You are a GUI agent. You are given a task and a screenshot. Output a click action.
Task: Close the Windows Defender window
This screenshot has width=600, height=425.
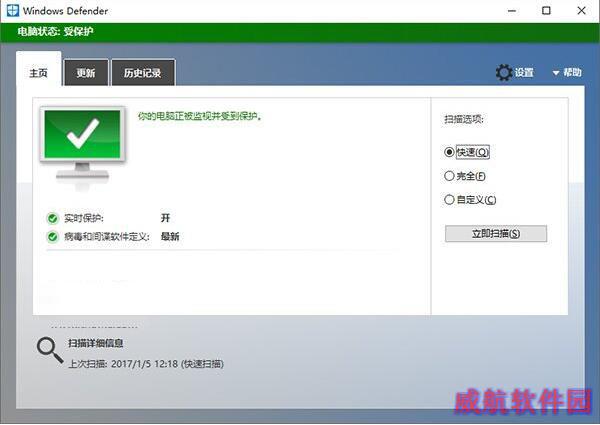581,11
